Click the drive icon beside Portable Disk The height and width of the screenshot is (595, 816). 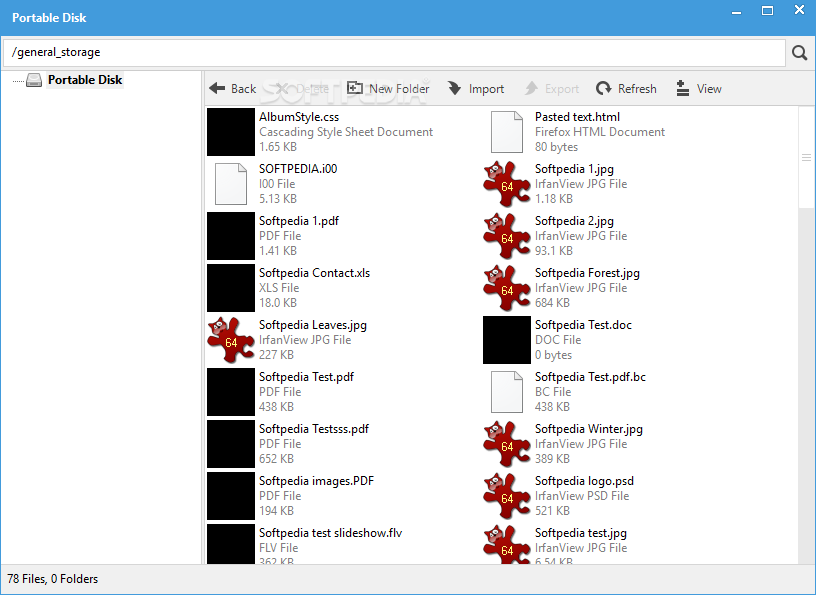tap(34, 80)
